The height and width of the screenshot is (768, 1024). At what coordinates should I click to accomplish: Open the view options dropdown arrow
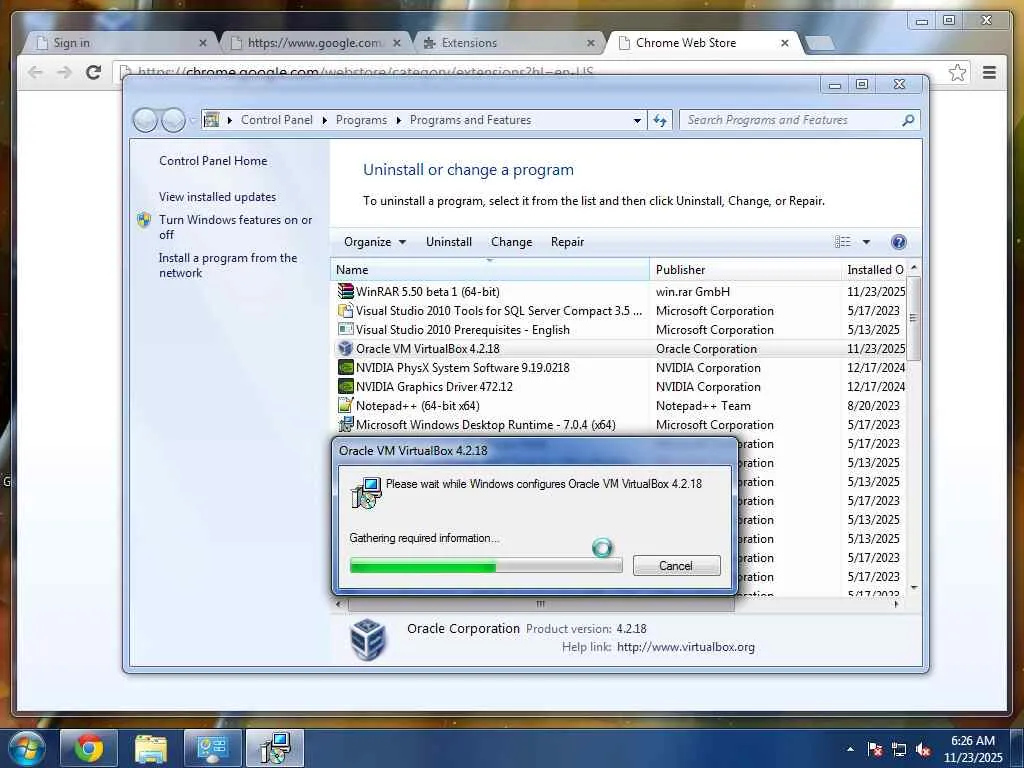click(866, 242)
